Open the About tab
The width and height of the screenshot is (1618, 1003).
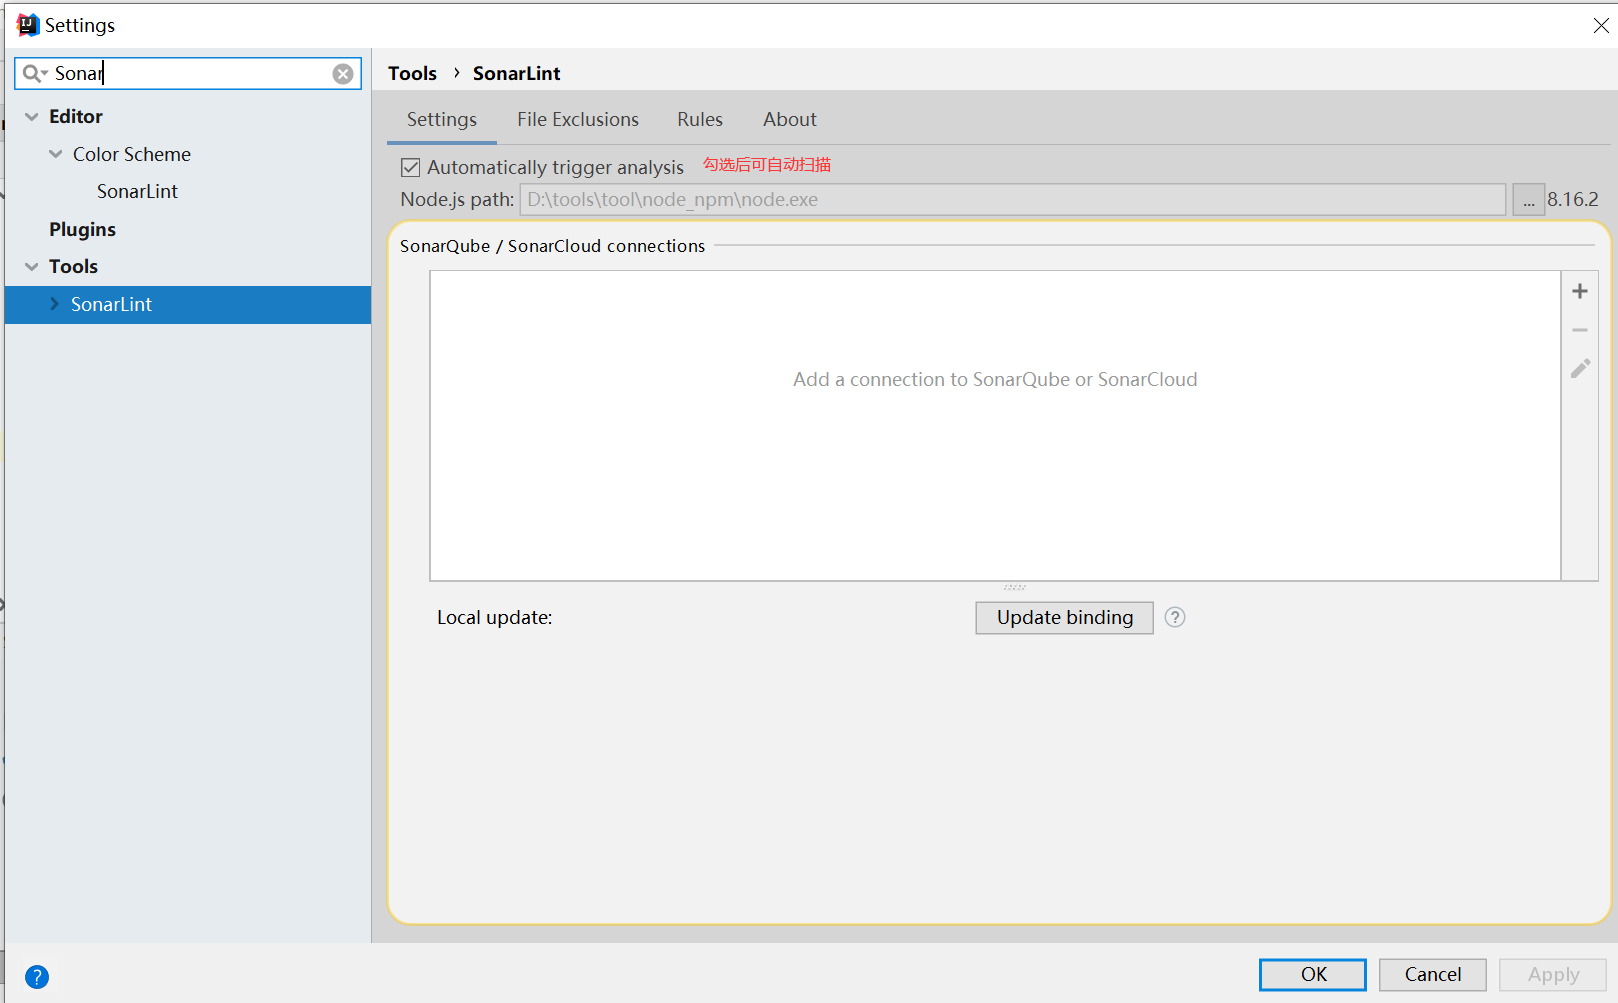(790, 120)
